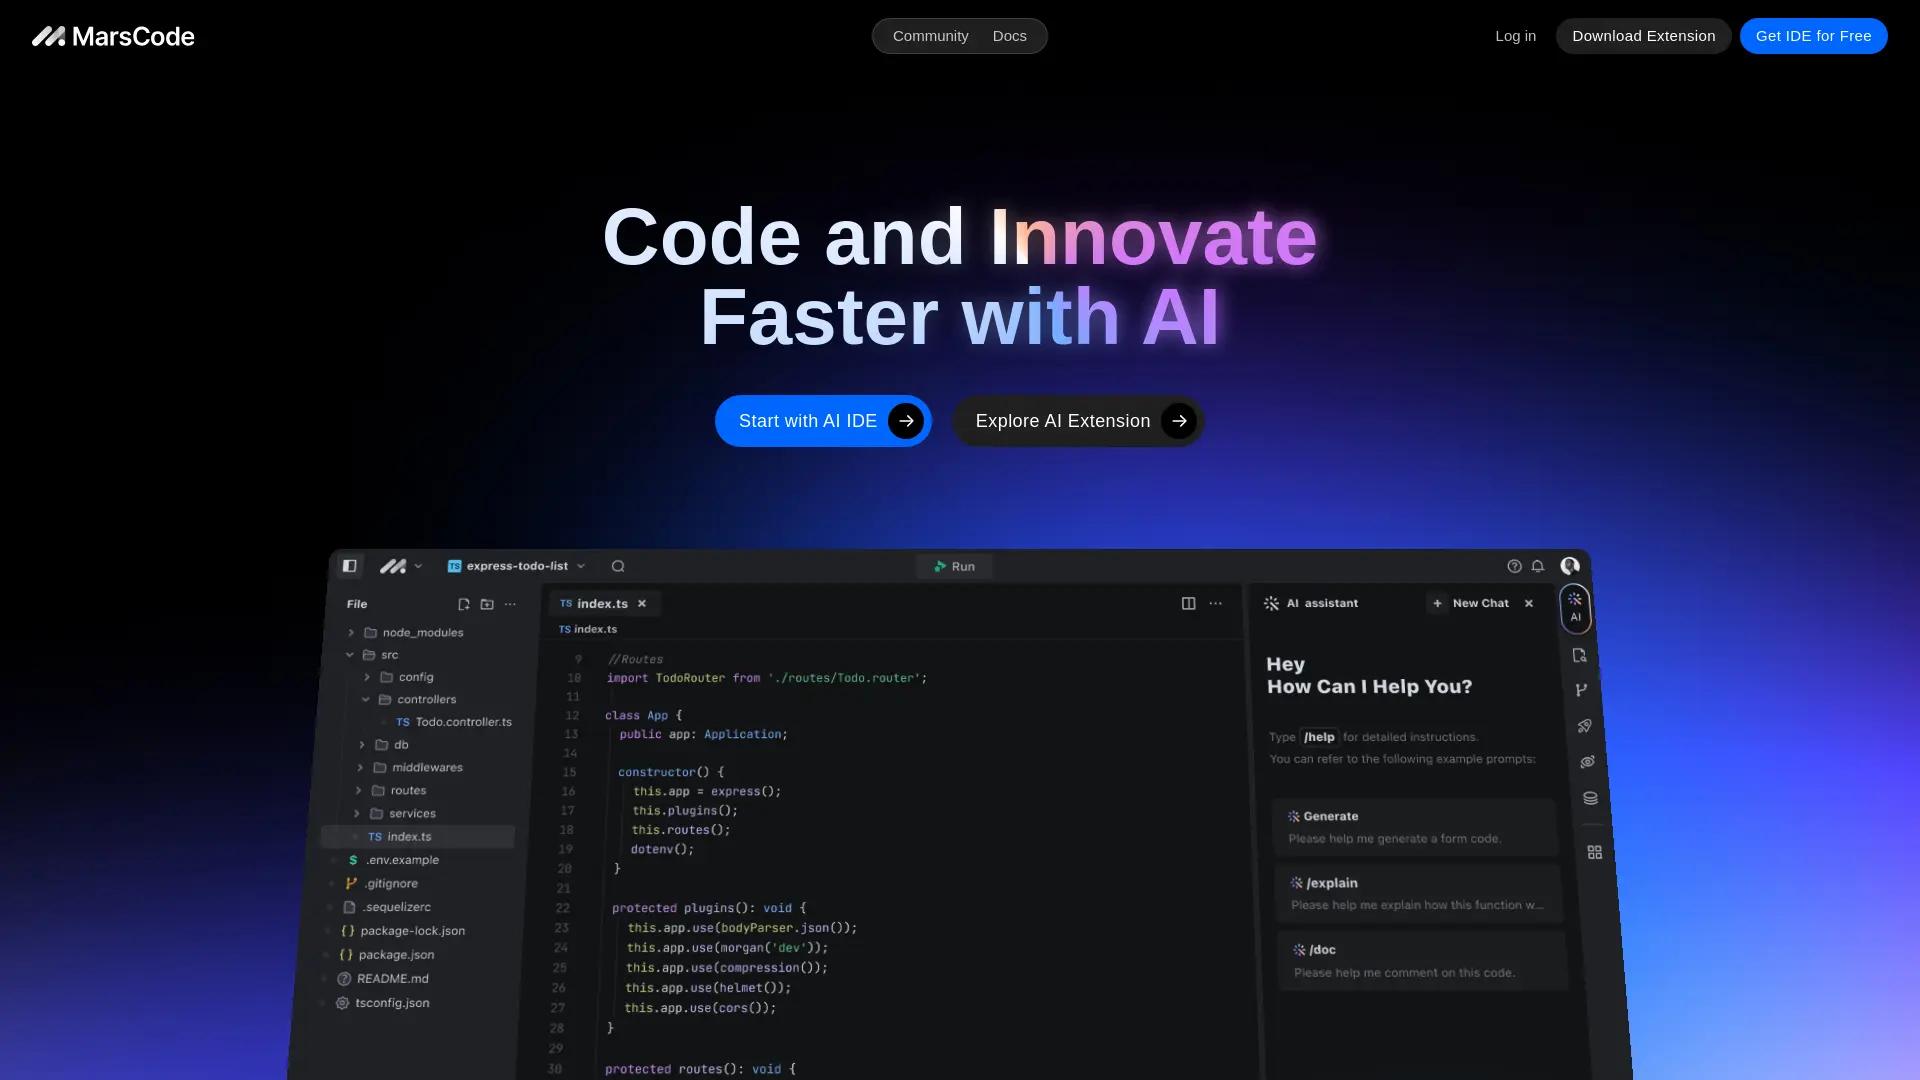This screenshot has height=1080, width=1920.
Task: Open the Docs menu item
Action: (x=1009, y=35)
